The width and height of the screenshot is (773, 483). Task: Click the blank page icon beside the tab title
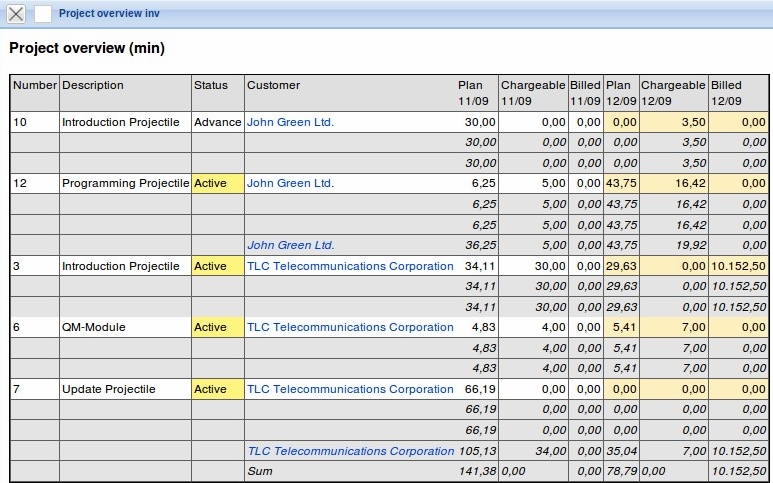(x=43, y=14)
